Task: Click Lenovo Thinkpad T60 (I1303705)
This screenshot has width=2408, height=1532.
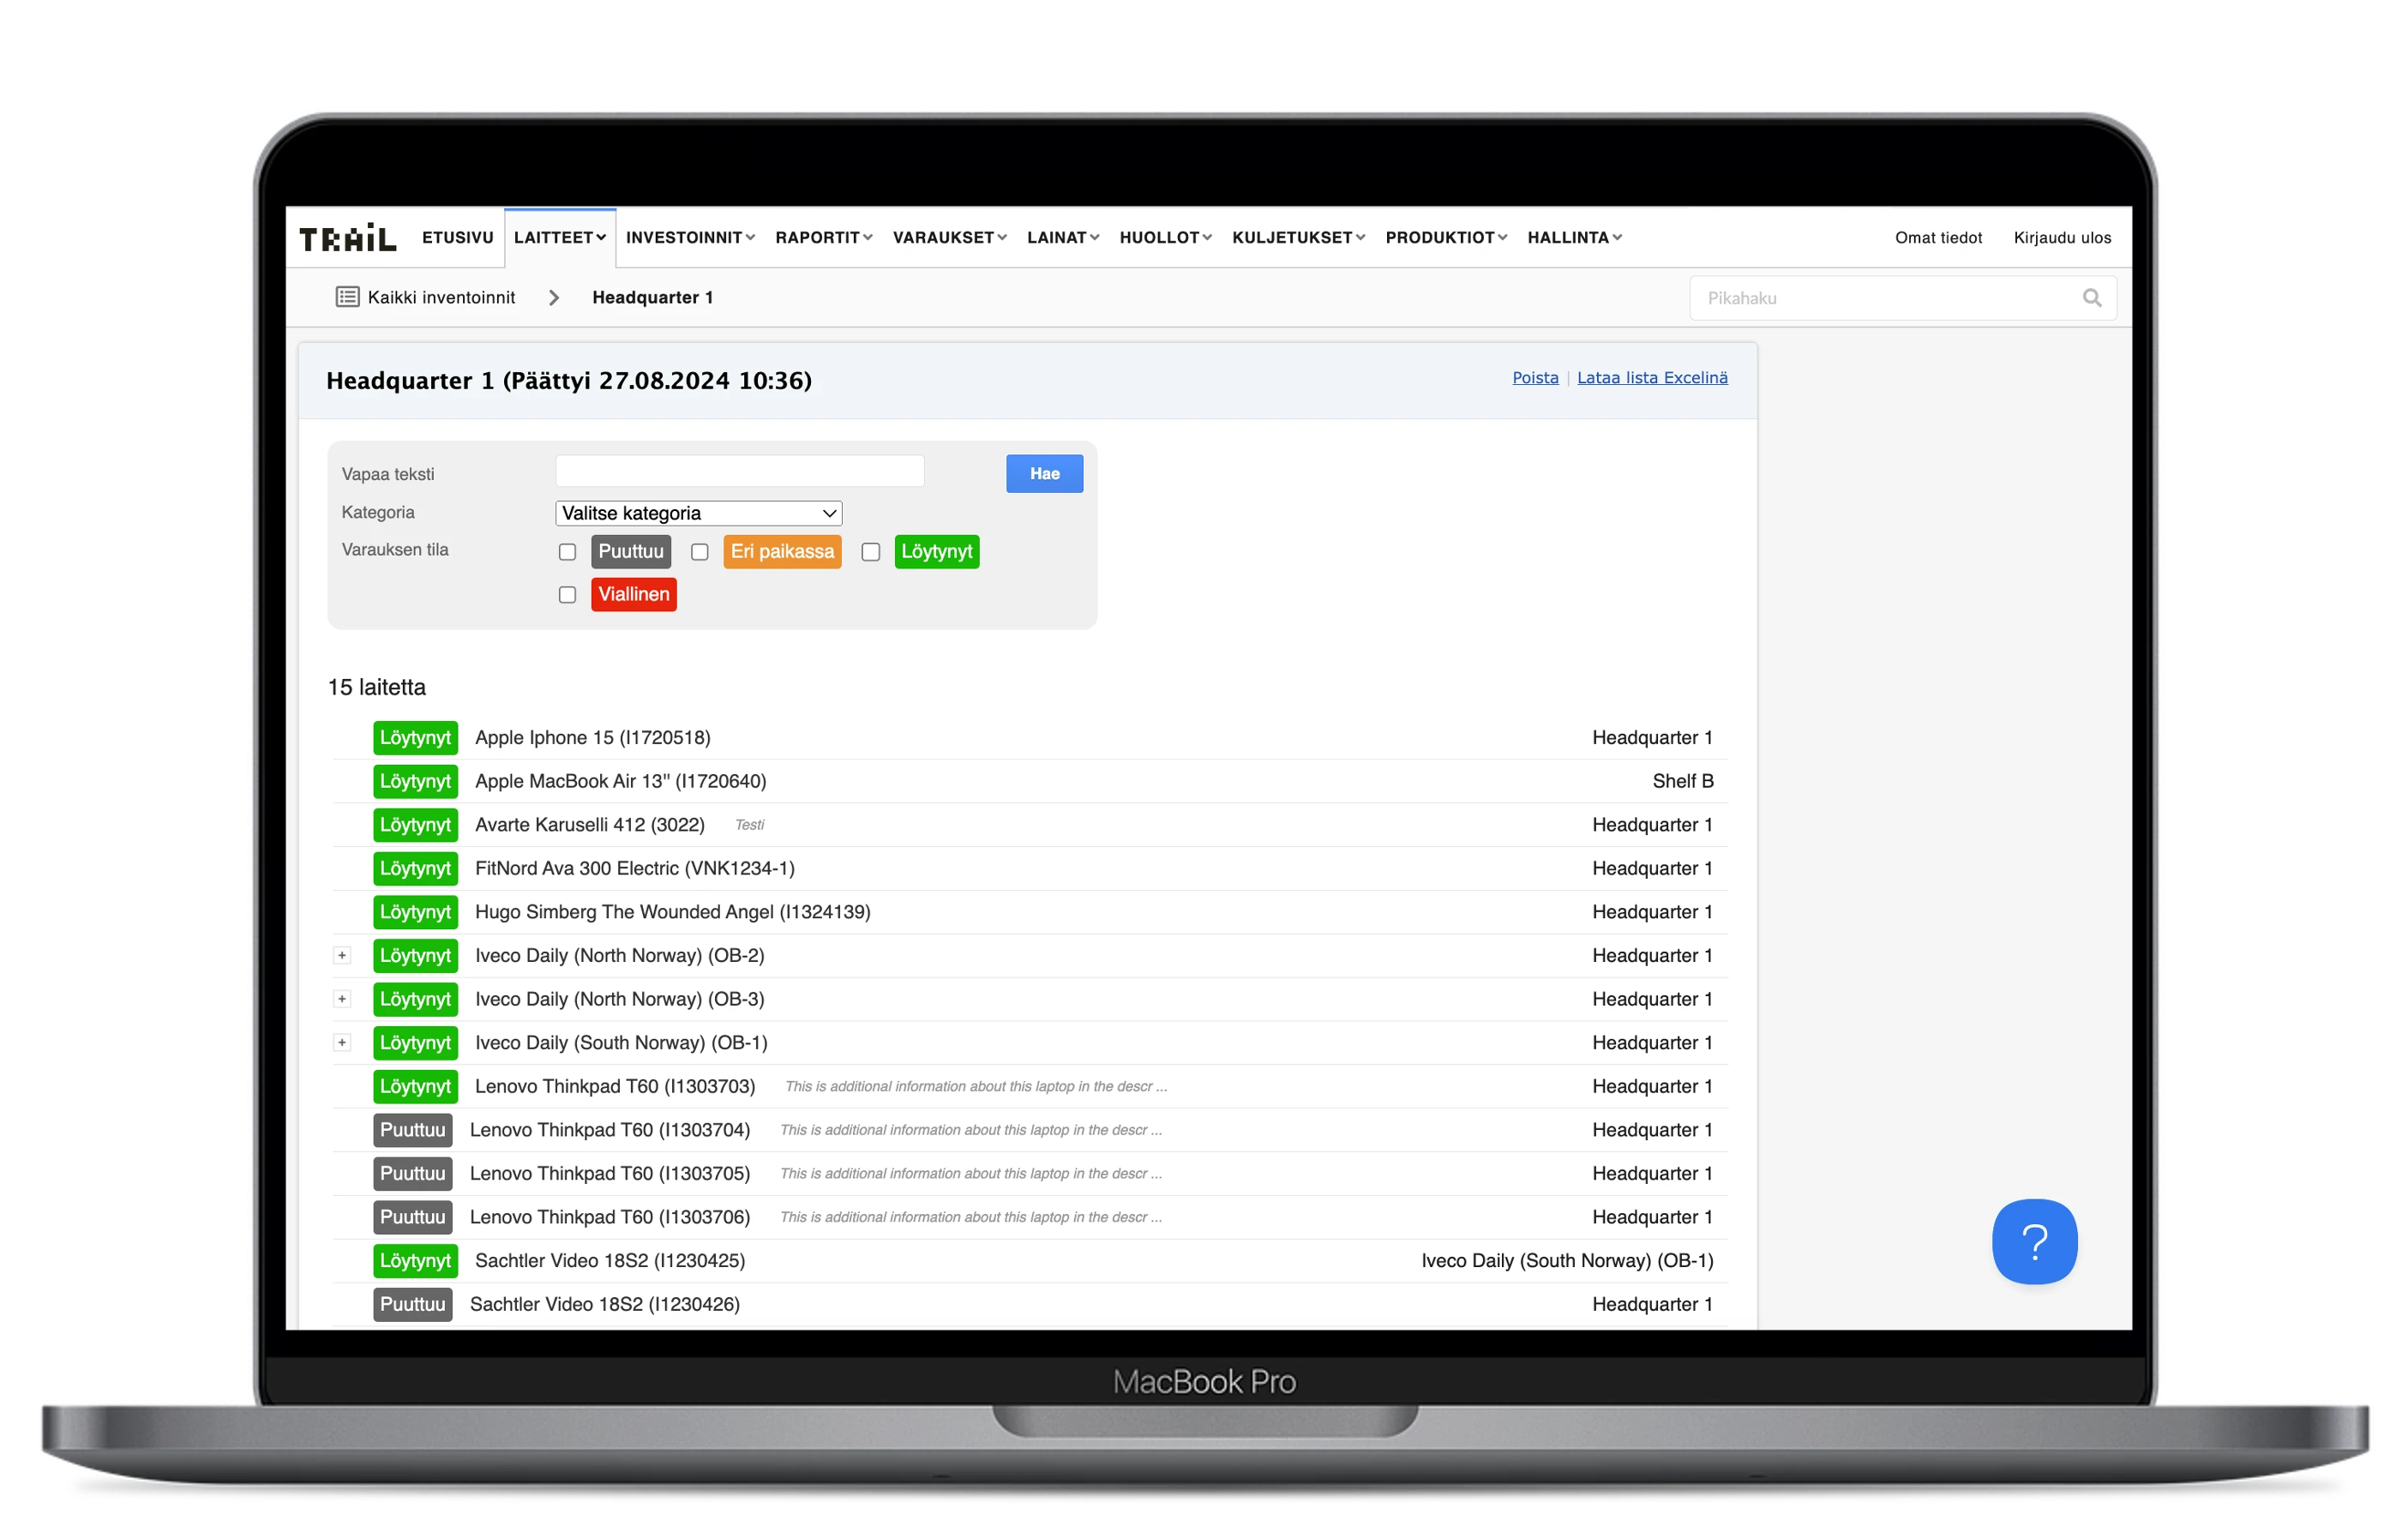Action: (609, 1174)
